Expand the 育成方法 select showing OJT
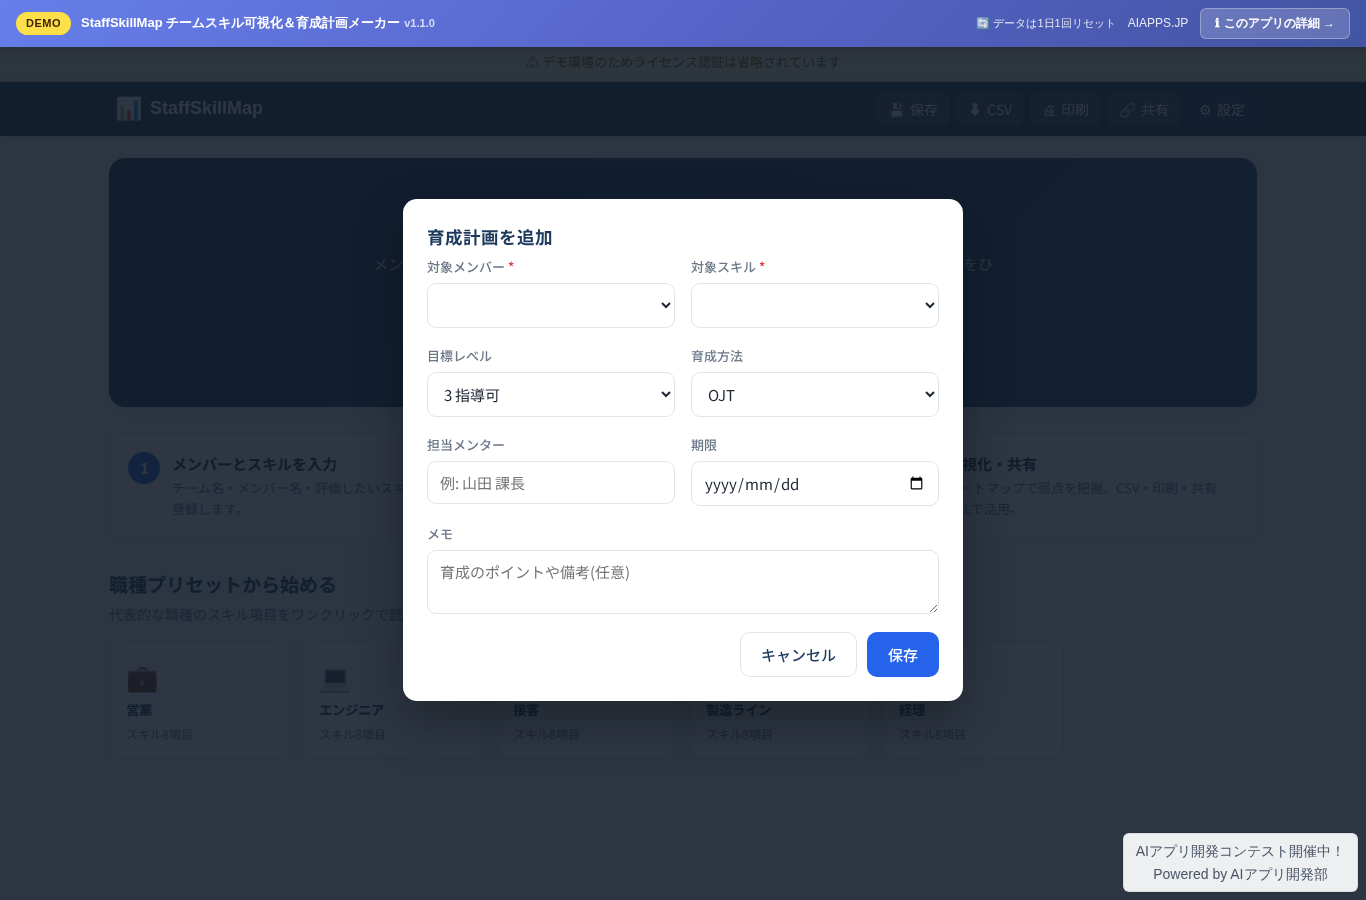 pyautogui.click(x=815, y=394)
